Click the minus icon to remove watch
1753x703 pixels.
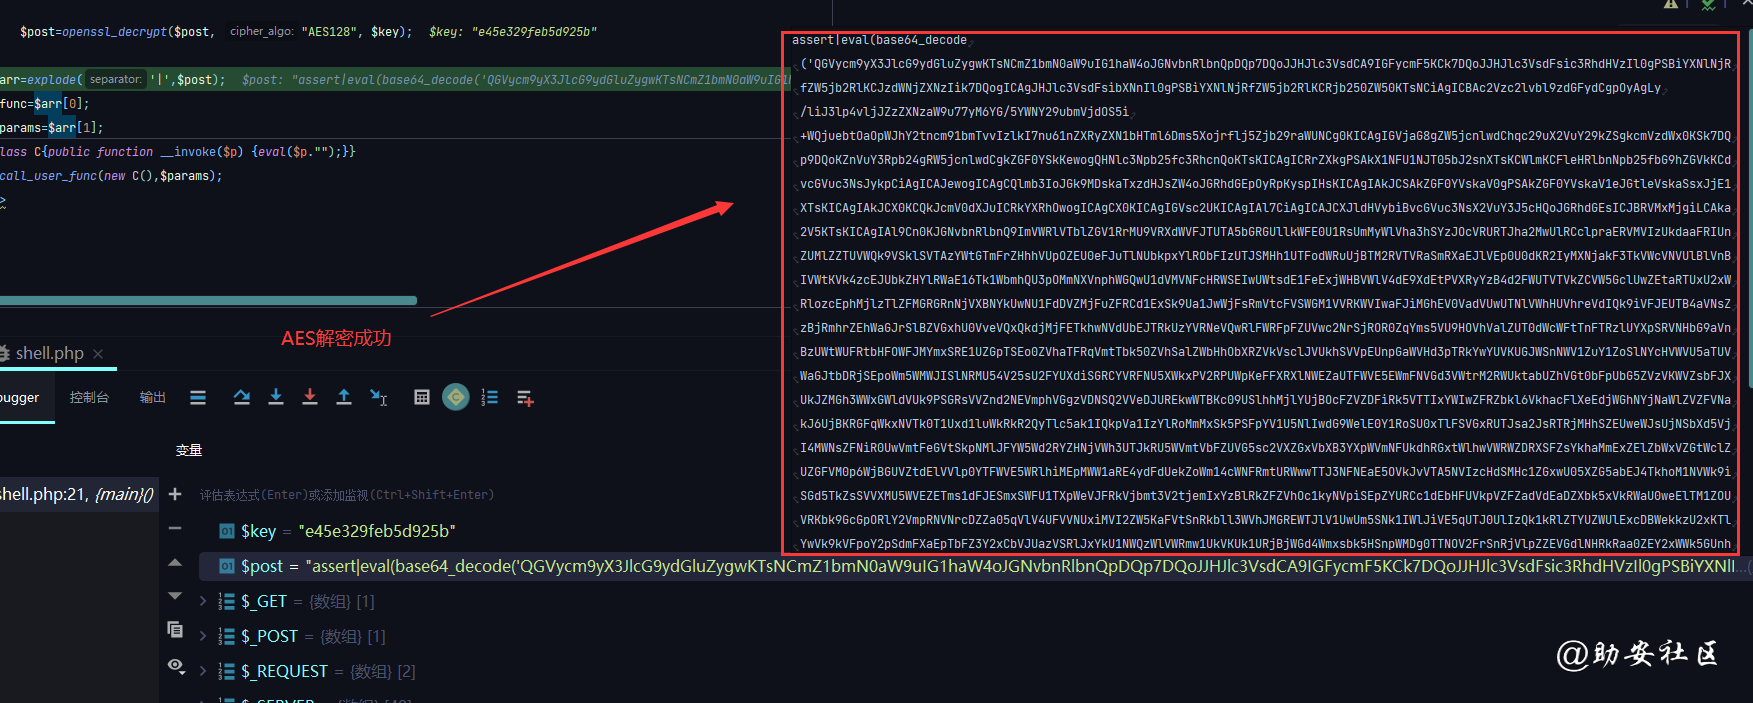click(175, 528)
